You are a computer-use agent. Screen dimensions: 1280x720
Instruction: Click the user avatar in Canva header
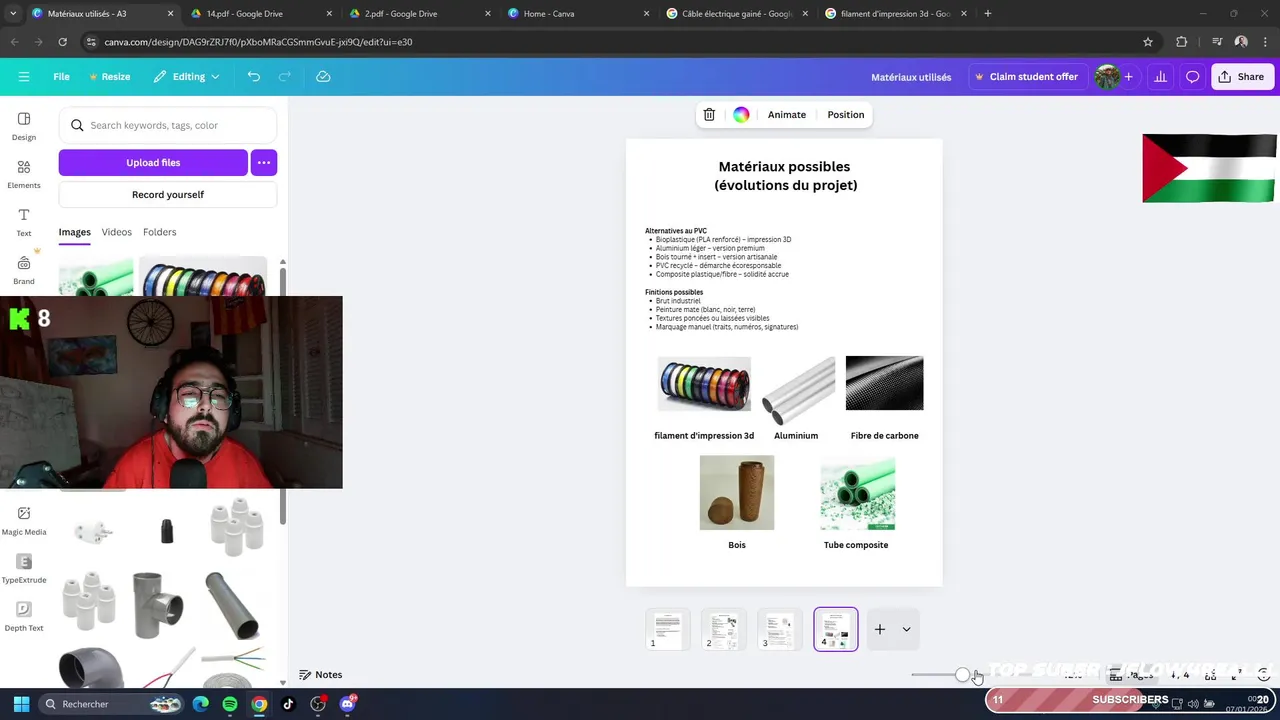click(1106, 77)
